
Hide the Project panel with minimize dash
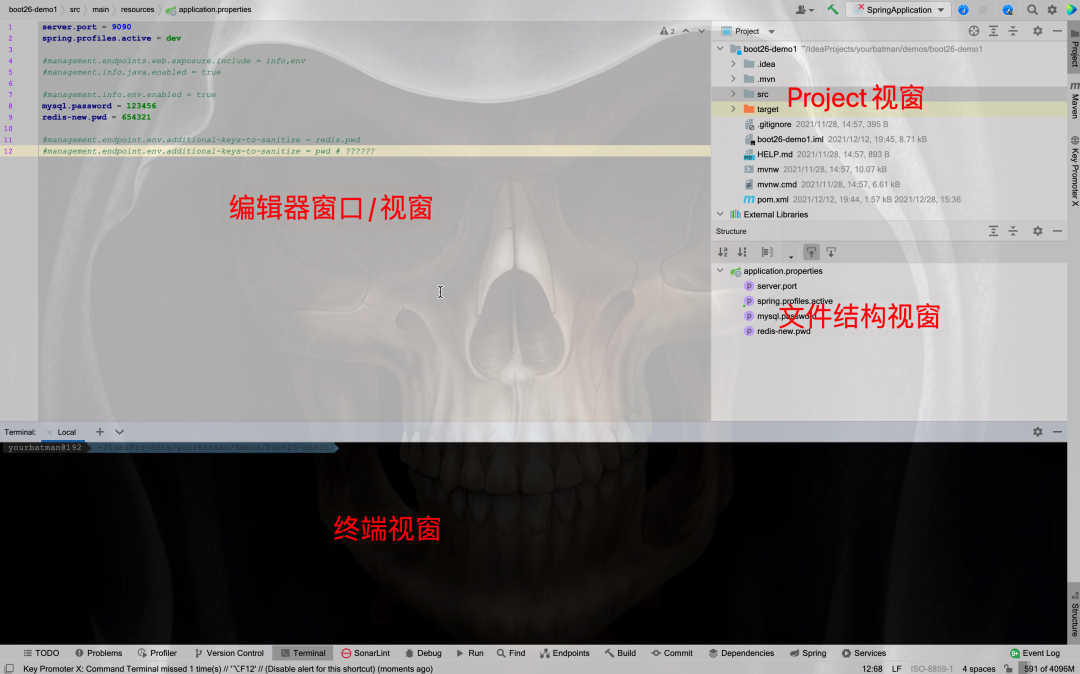click(x=1057, y=31)
